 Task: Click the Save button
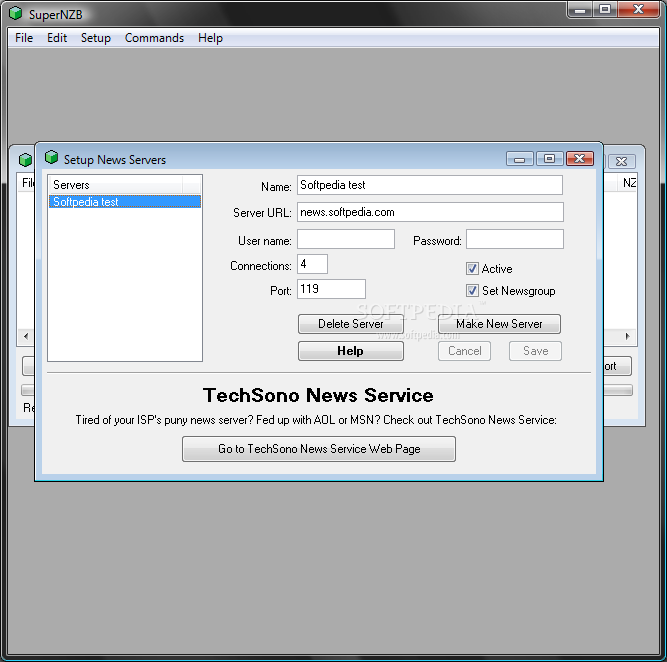(x=535, y=351)
